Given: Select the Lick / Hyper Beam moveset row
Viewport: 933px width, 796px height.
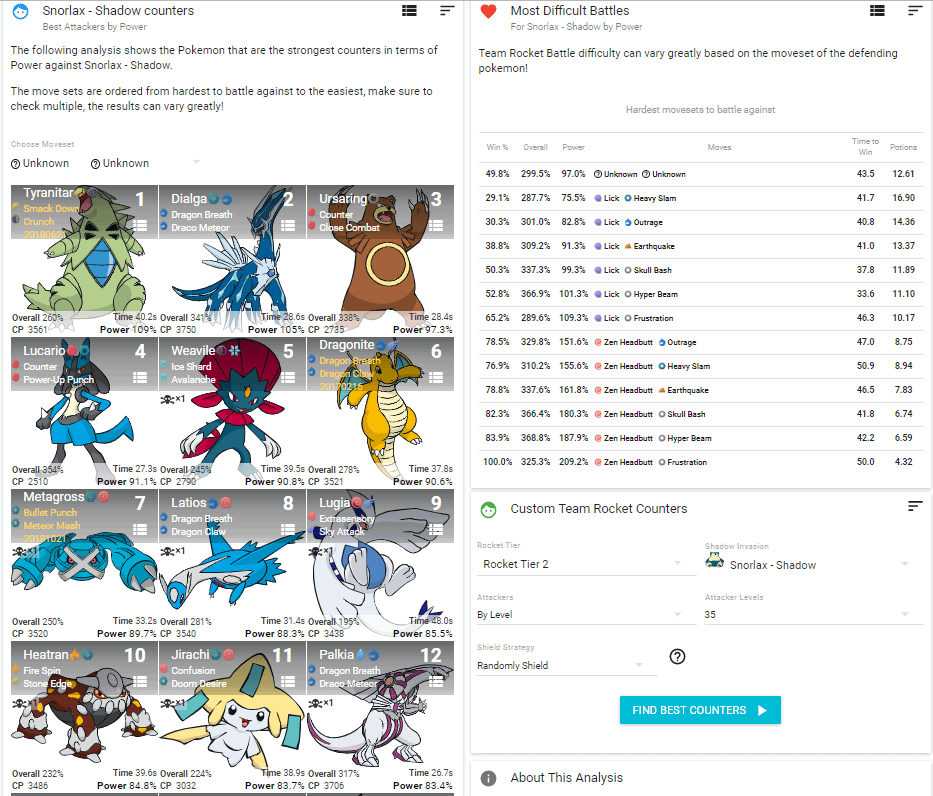Looking at the screenshot, I should coord(700,294).
